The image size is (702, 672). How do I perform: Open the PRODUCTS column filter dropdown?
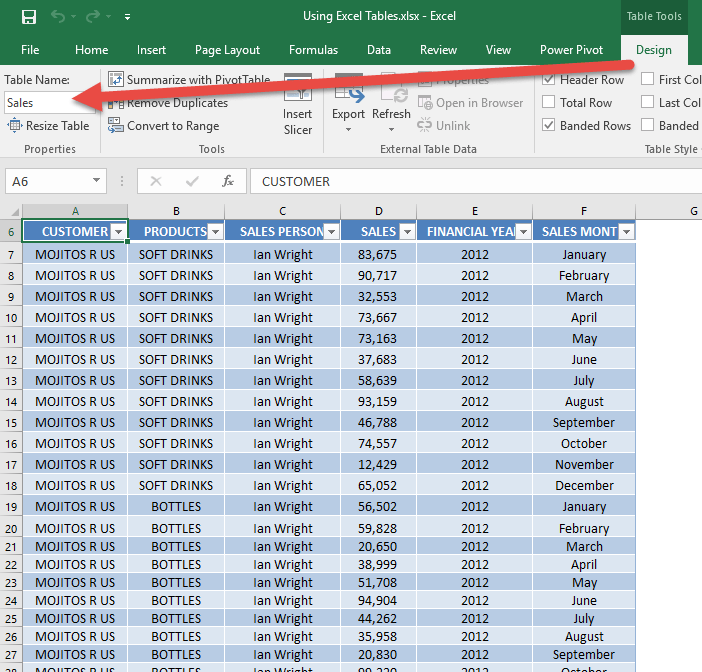click(x=216, y=232)
